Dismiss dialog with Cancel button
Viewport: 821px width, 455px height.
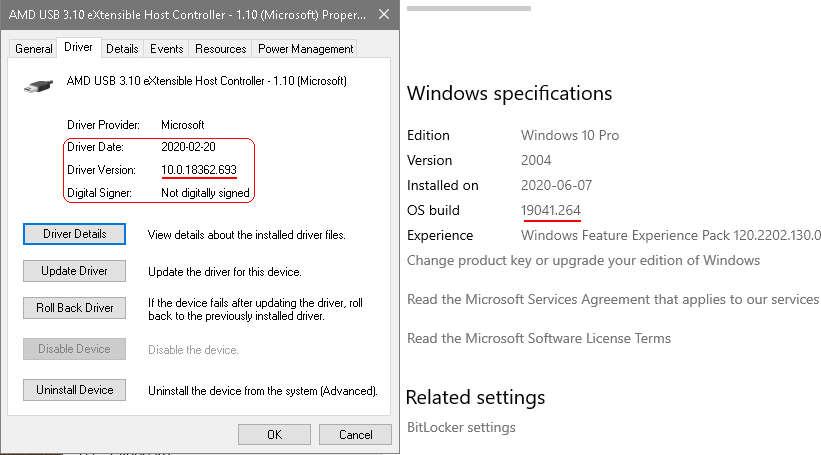[356, 435]
